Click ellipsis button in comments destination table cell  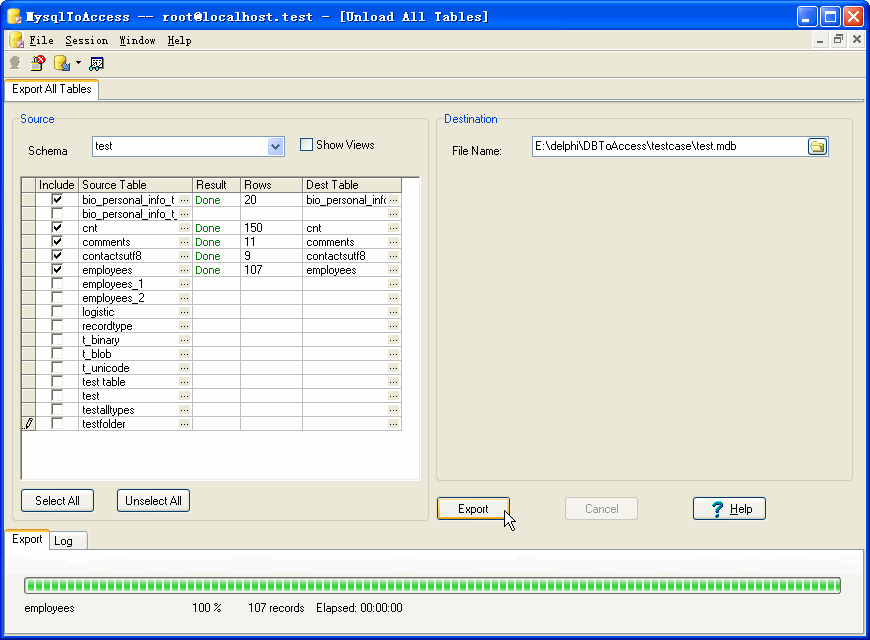coord(393,242)
